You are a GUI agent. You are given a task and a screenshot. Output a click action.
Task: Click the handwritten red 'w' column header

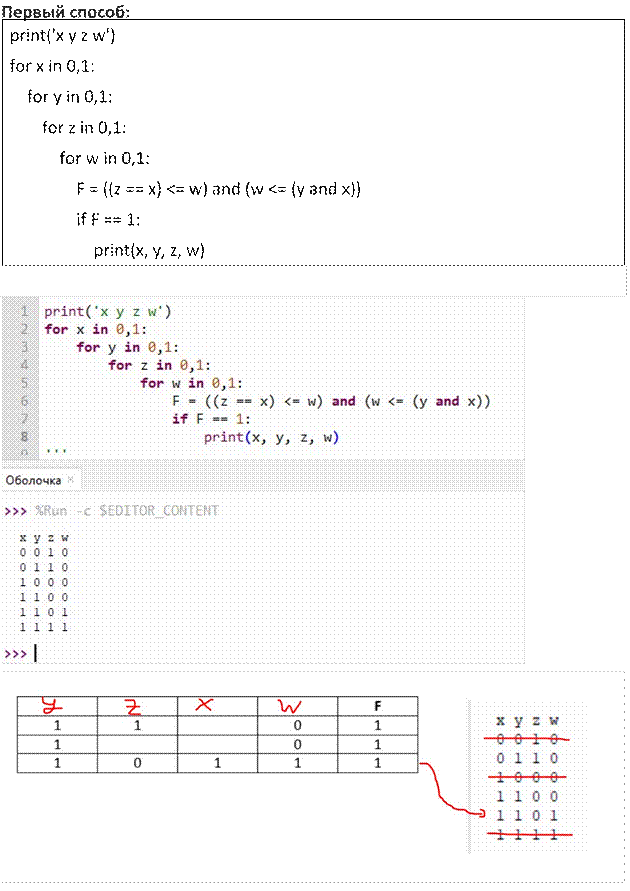point(297,706)
